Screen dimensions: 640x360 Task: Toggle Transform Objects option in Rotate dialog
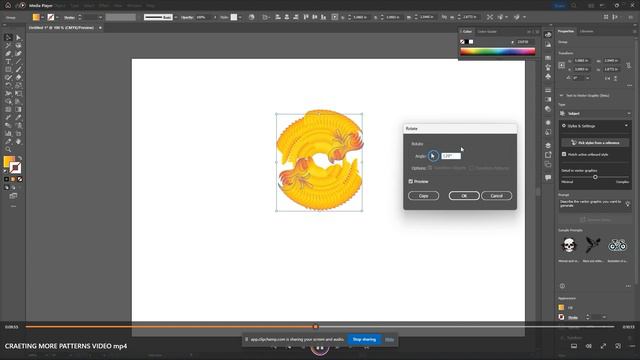click(x=430, y=168)
